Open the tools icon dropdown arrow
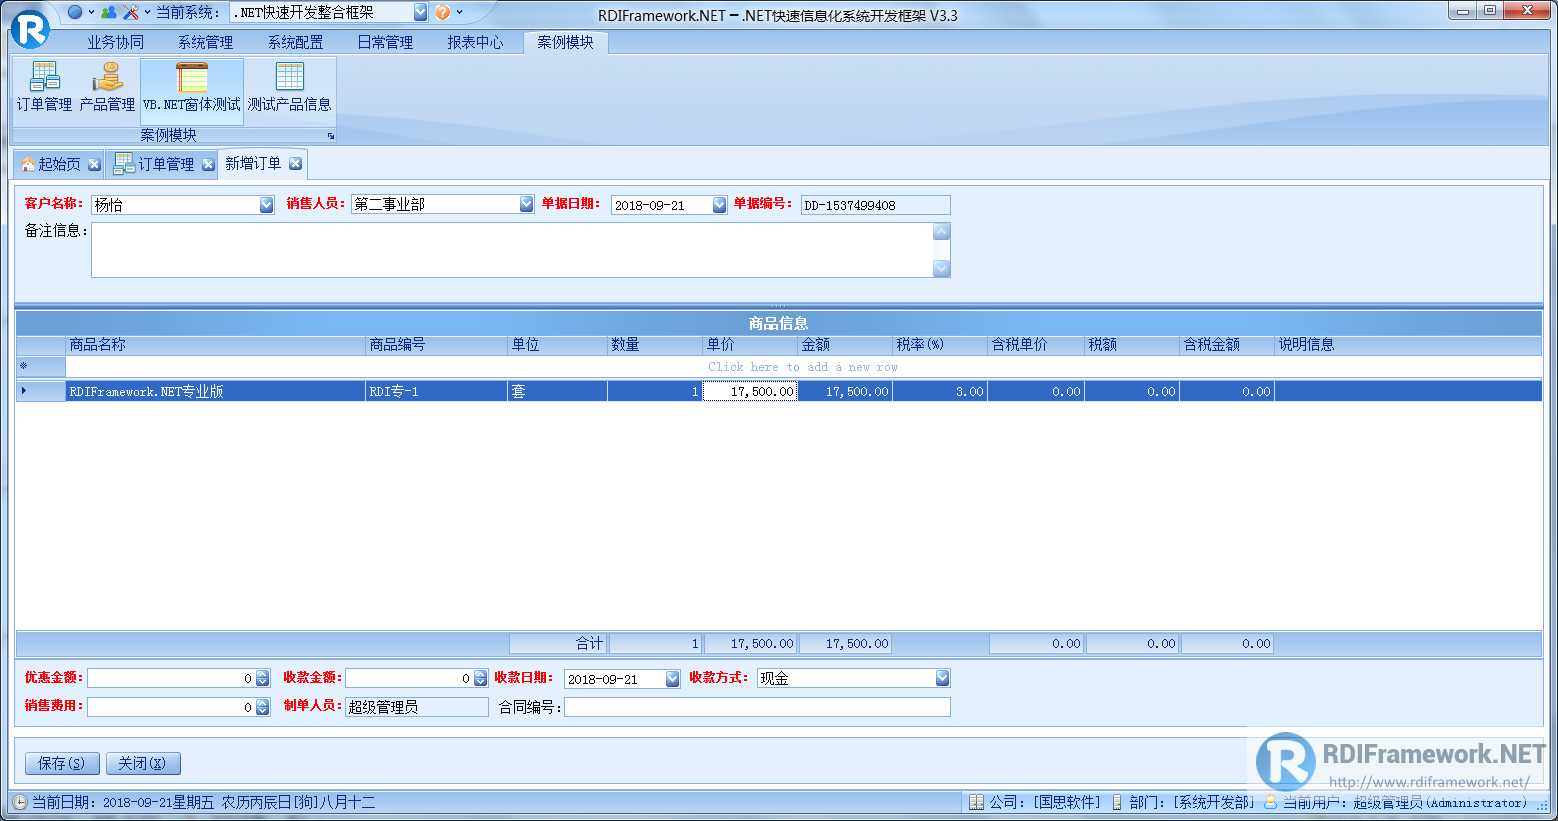This screenshot has width=1558, height=821. click(x=147, y=12)
